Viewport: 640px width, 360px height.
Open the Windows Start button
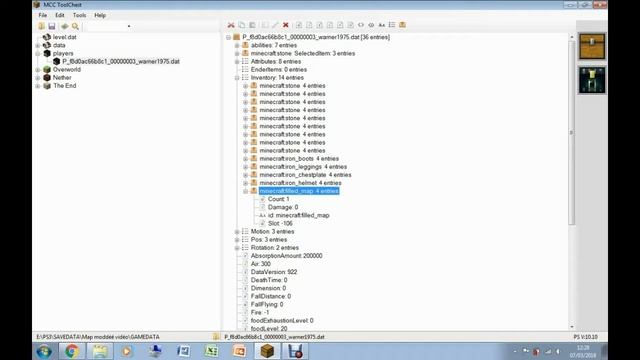tap(44, 351)
